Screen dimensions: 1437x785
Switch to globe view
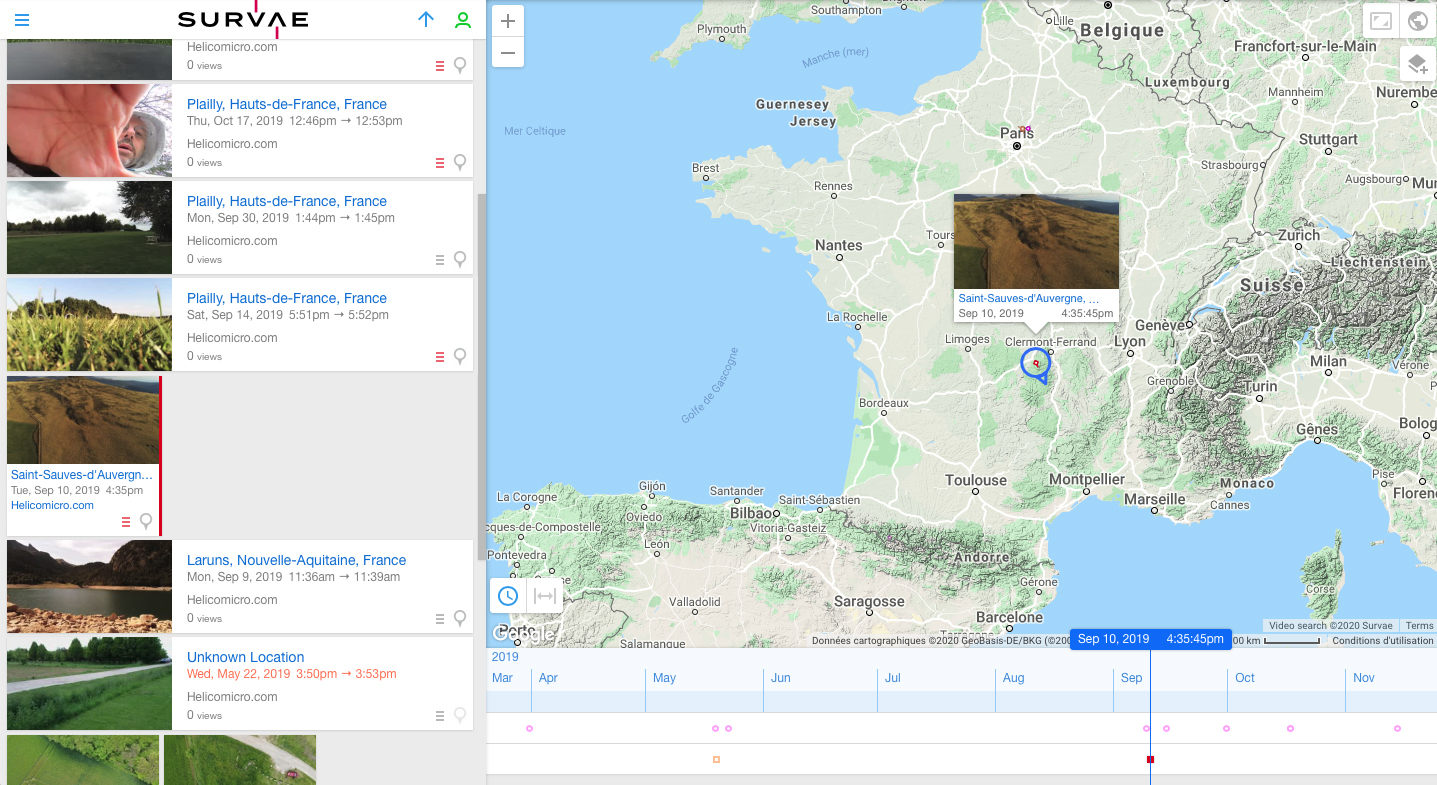[1417, 21]
